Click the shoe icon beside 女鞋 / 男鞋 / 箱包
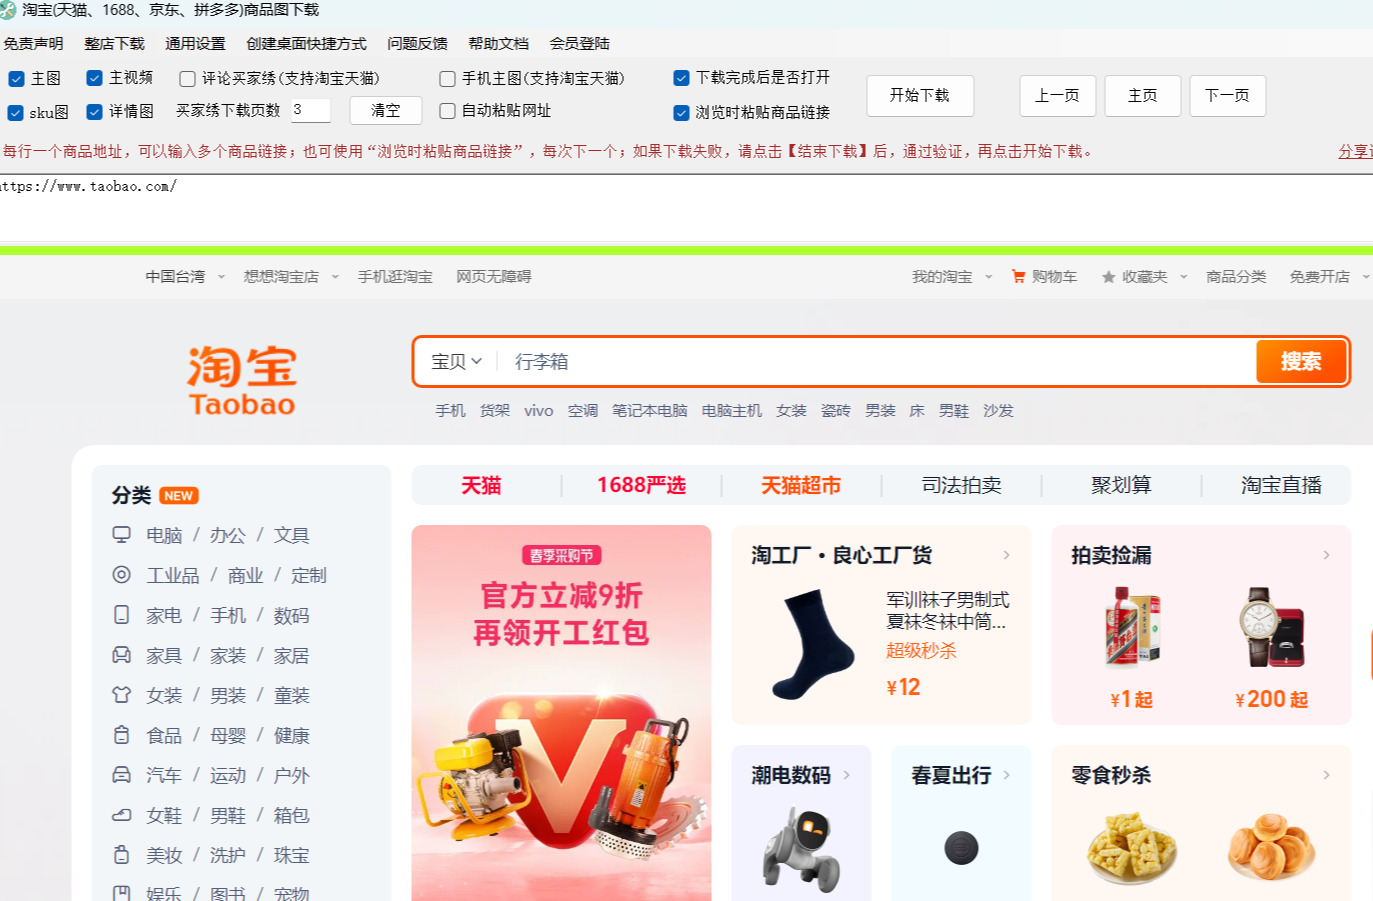The image size is (1373, 901). [122, 815]
